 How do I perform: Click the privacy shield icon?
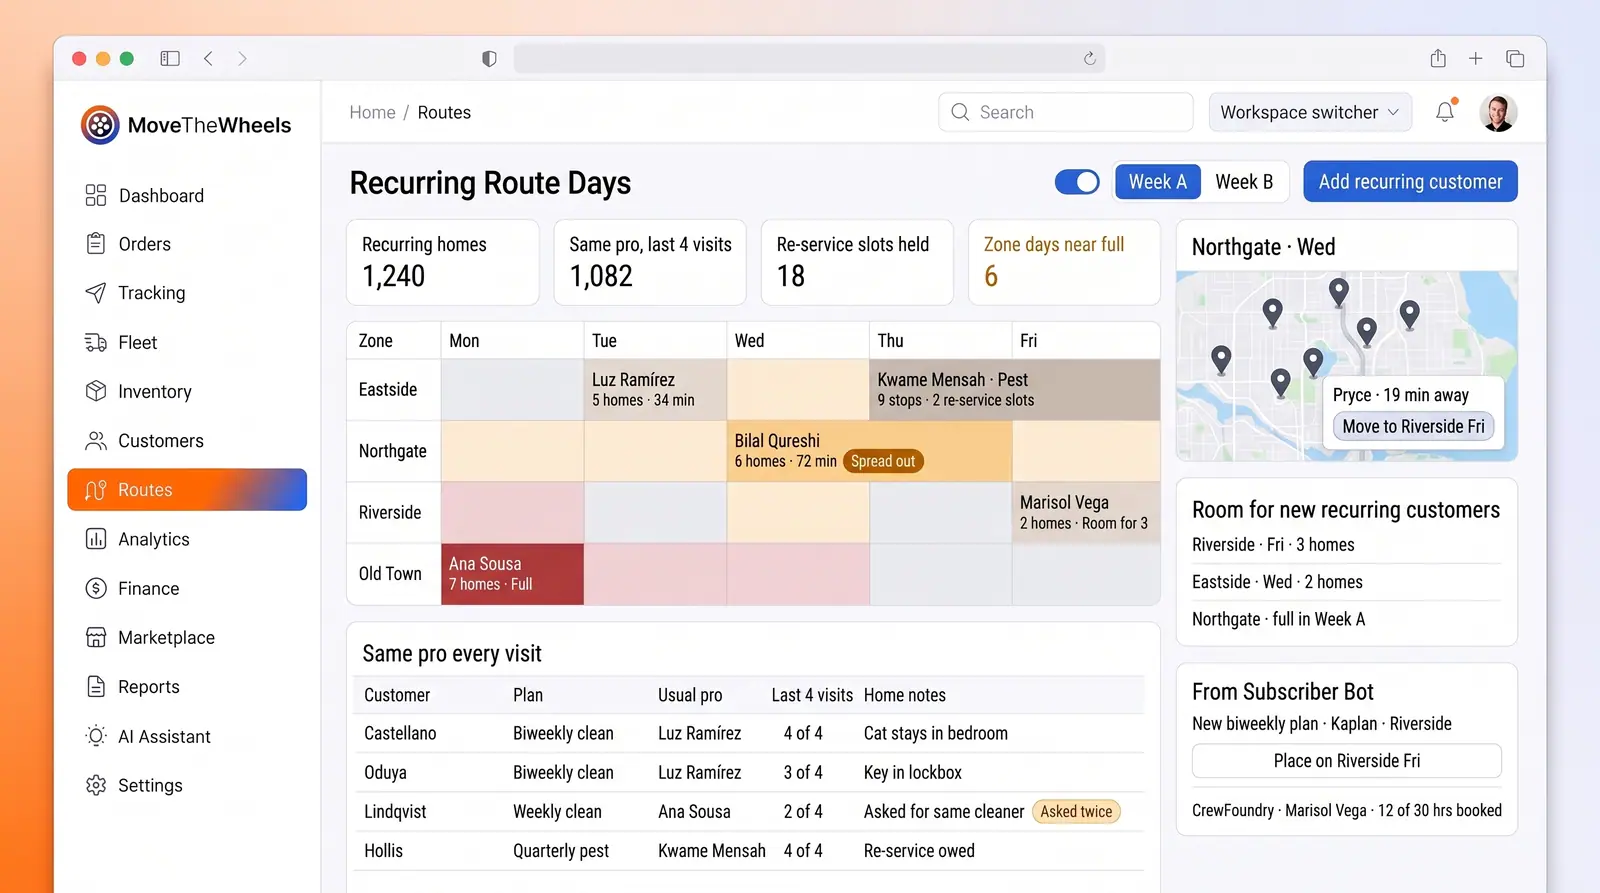(489, 59)
